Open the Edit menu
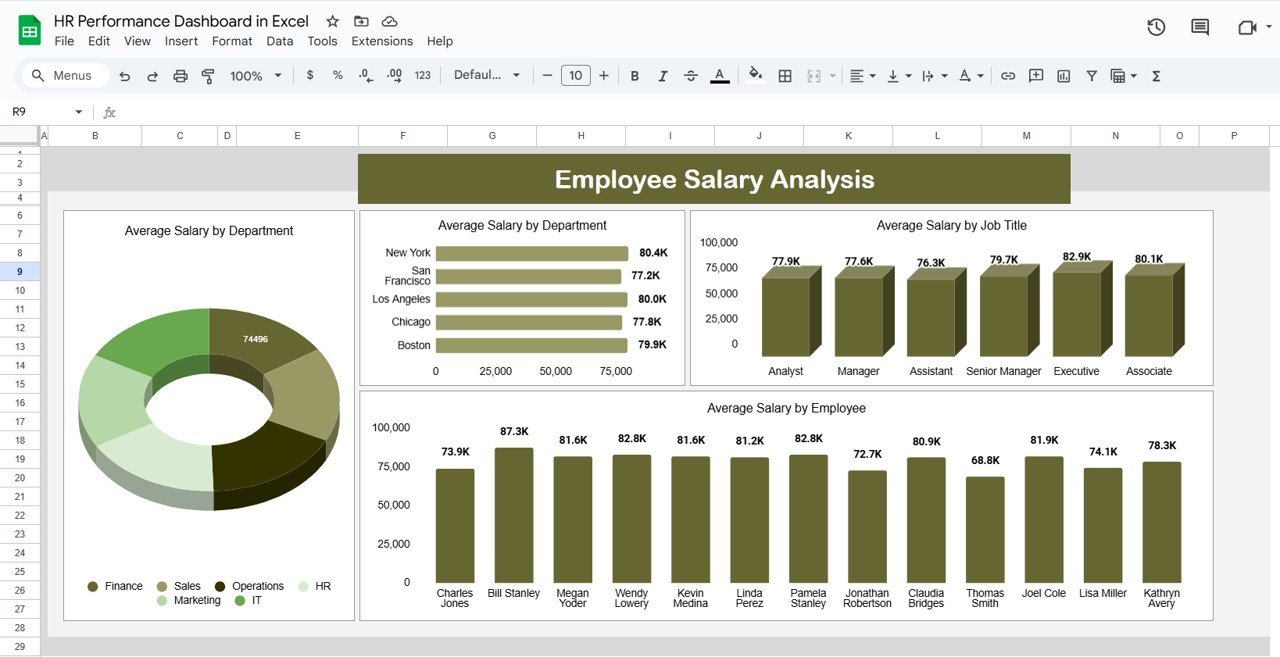The height and width of the screenshot is (657, 1280). tap(99, 41)
